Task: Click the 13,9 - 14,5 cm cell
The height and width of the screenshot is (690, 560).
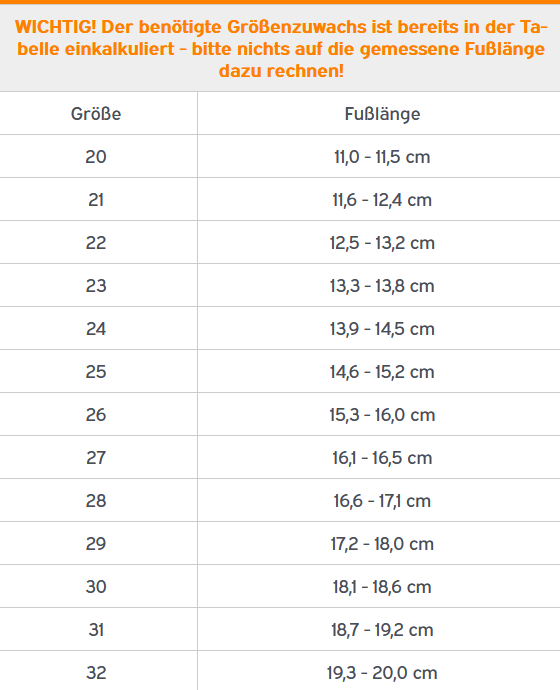Action: 382,329
